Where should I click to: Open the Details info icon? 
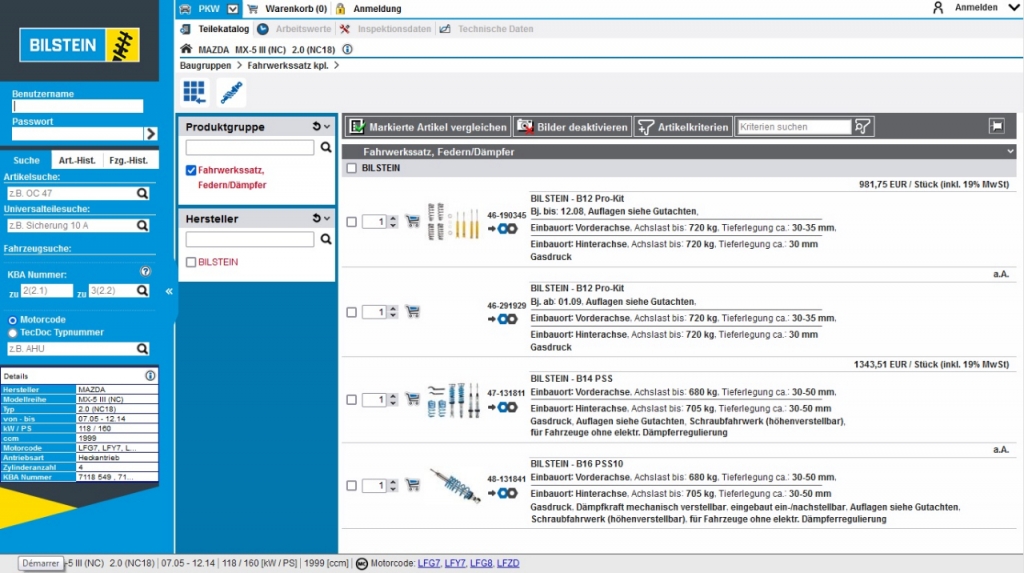[x=150, y=376]
